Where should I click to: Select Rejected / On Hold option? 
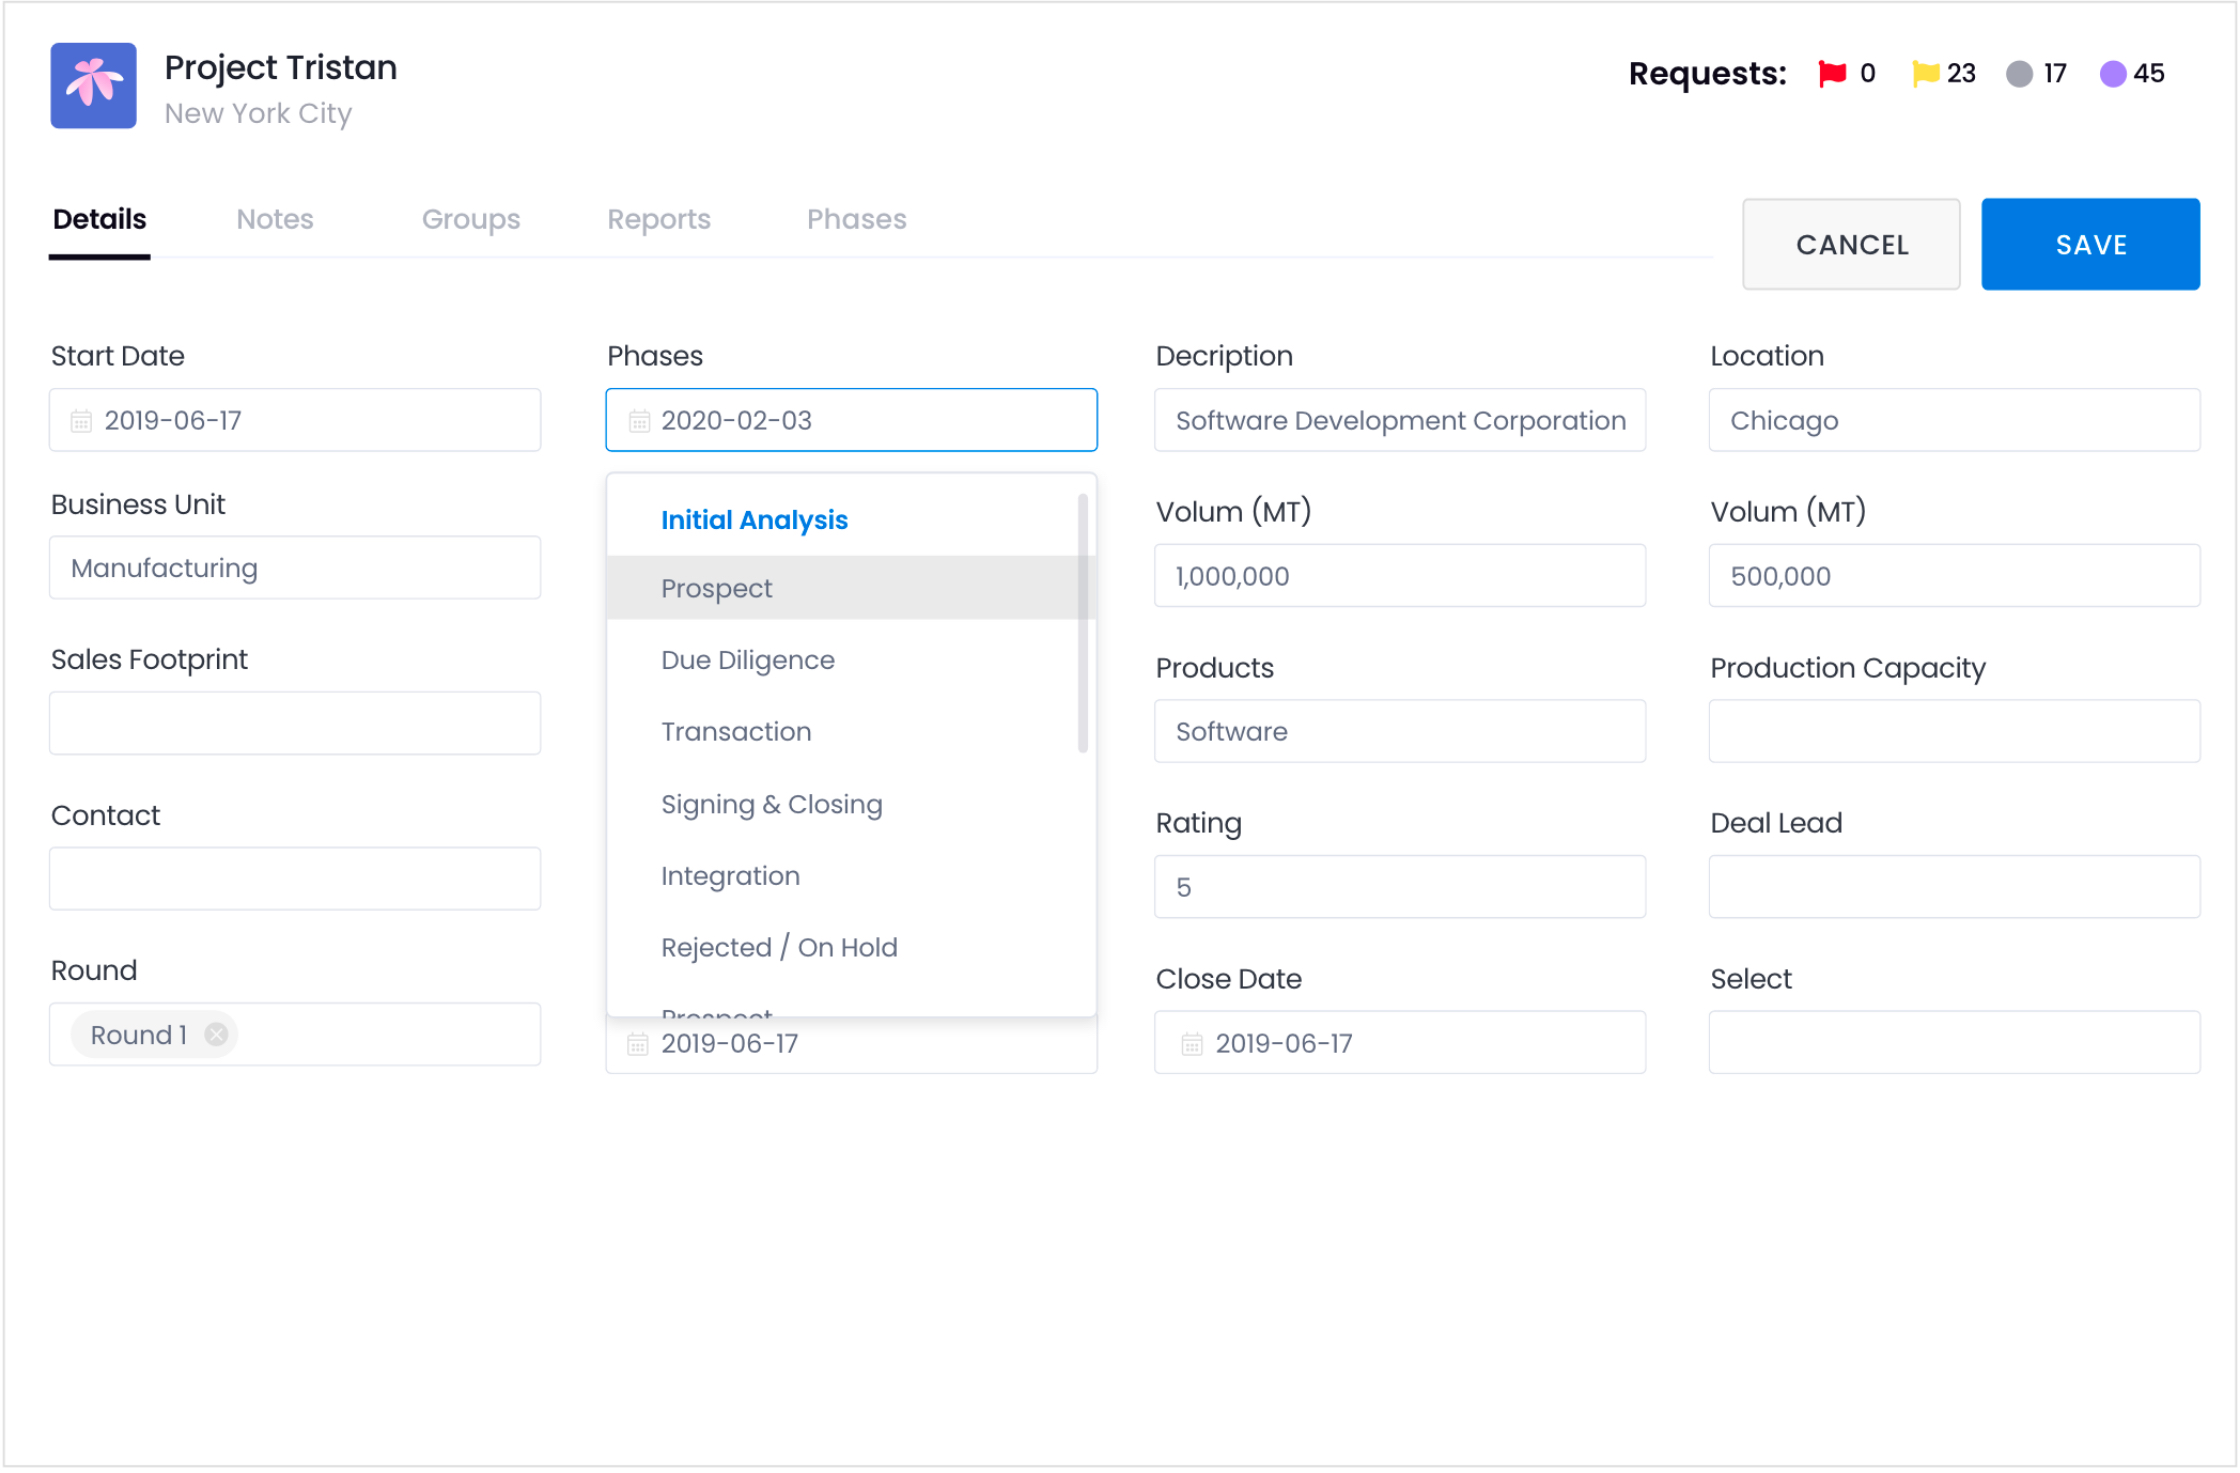point(779,947)
